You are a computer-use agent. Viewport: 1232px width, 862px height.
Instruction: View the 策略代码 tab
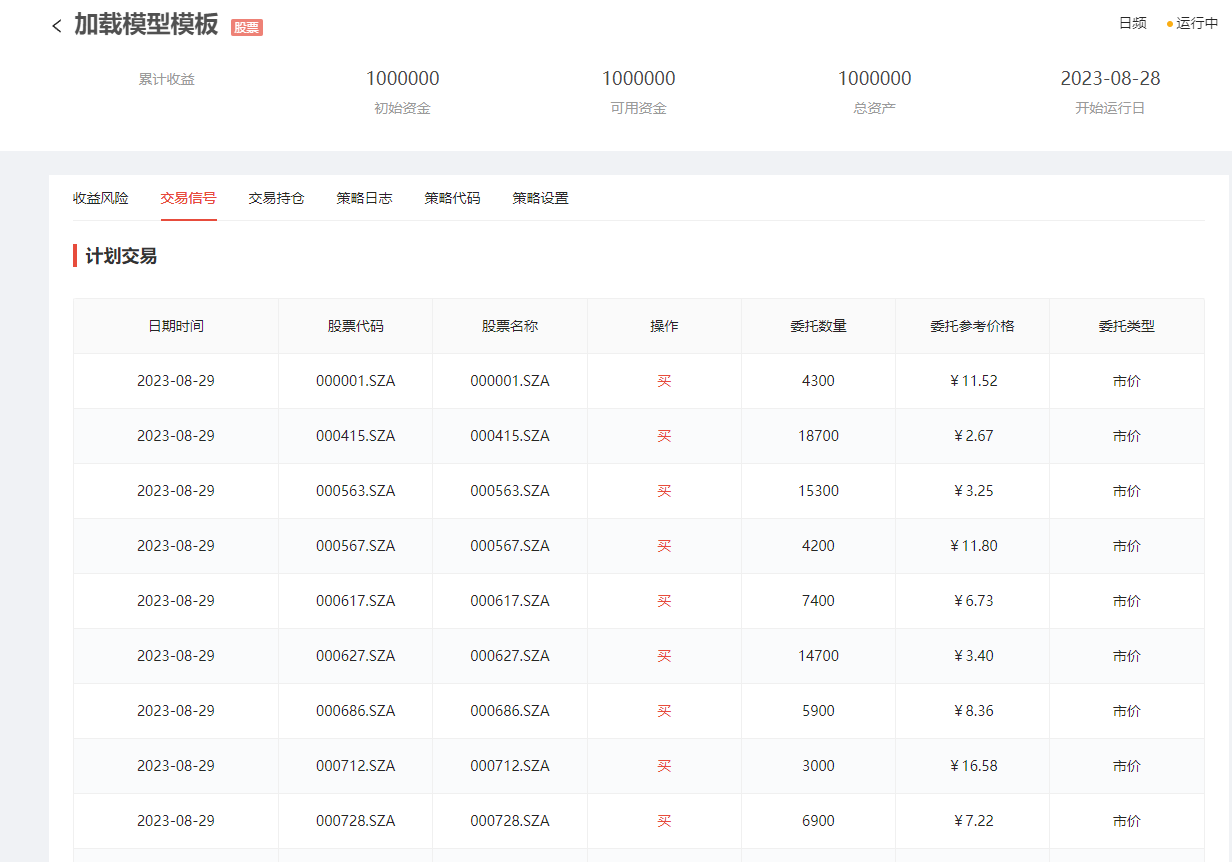coord(452,198)
